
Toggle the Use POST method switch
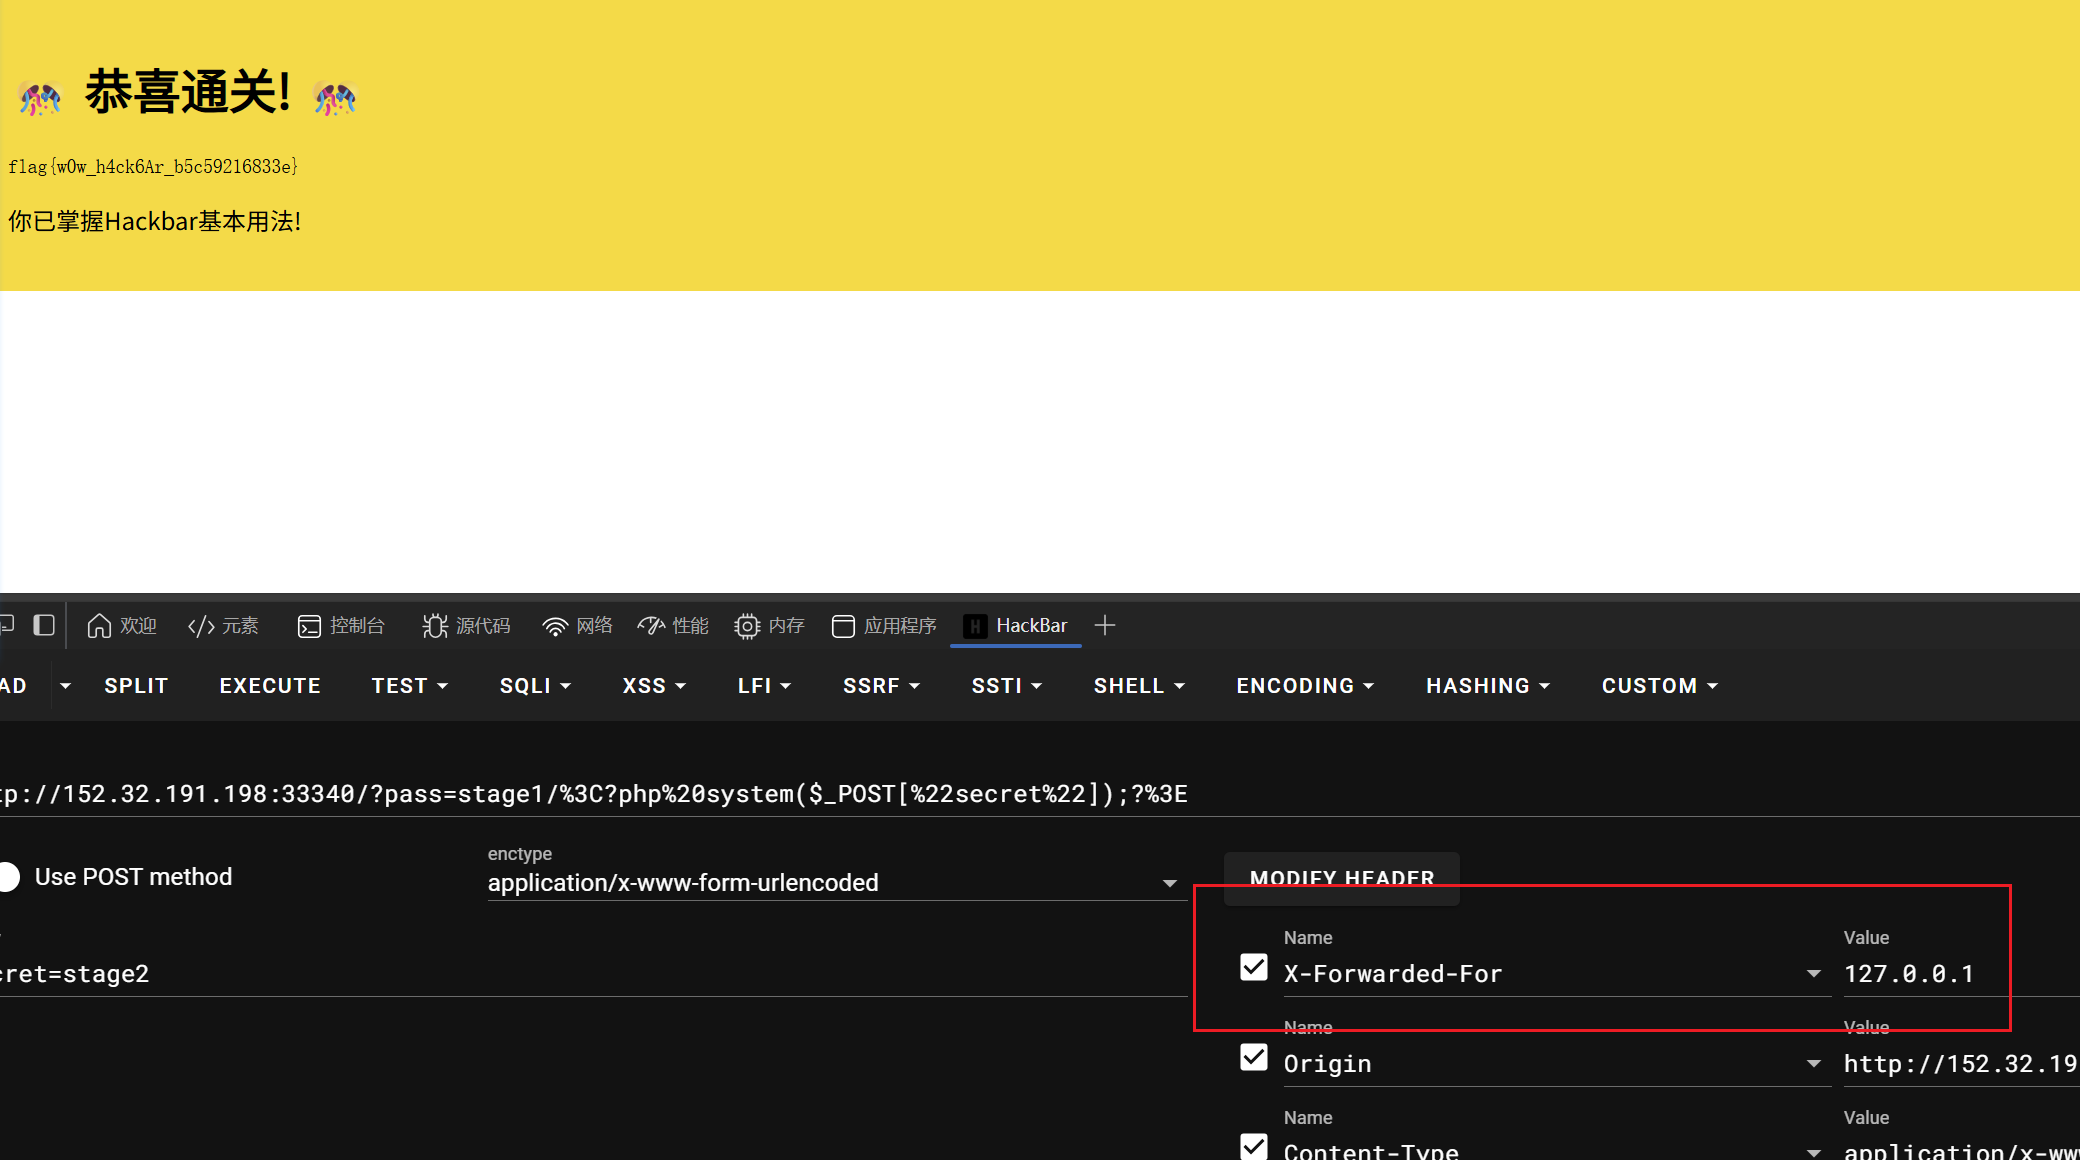[10, 877]
